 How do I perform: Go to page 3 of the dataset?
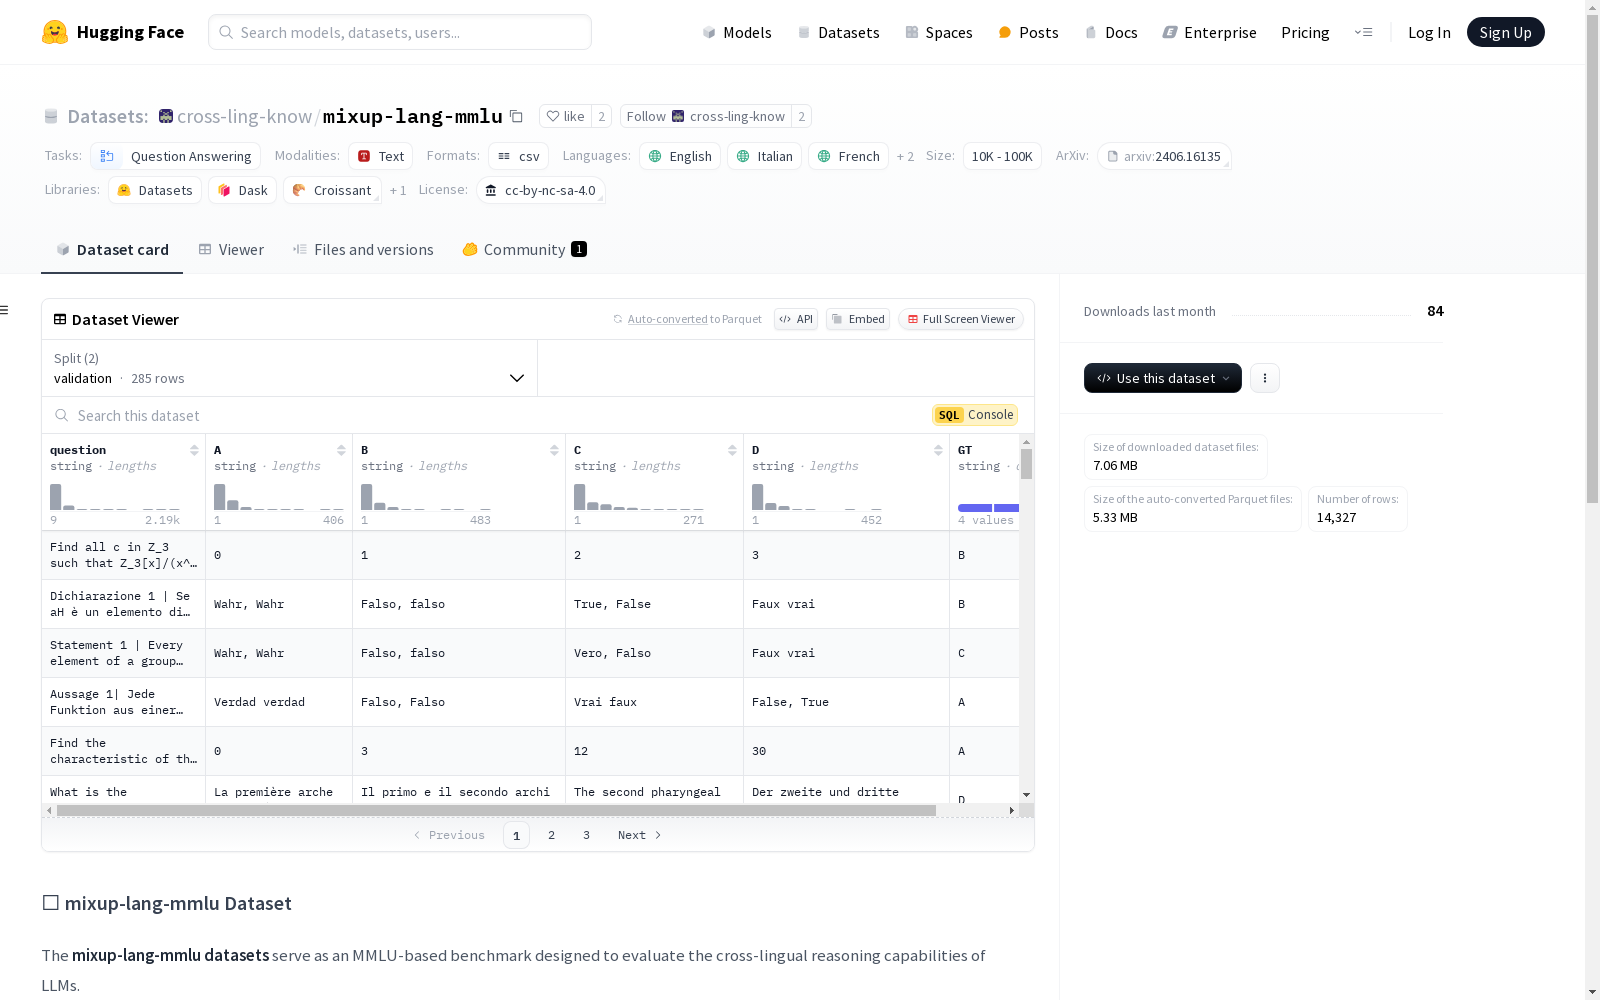pyautogui.click(x=586, y=835)
